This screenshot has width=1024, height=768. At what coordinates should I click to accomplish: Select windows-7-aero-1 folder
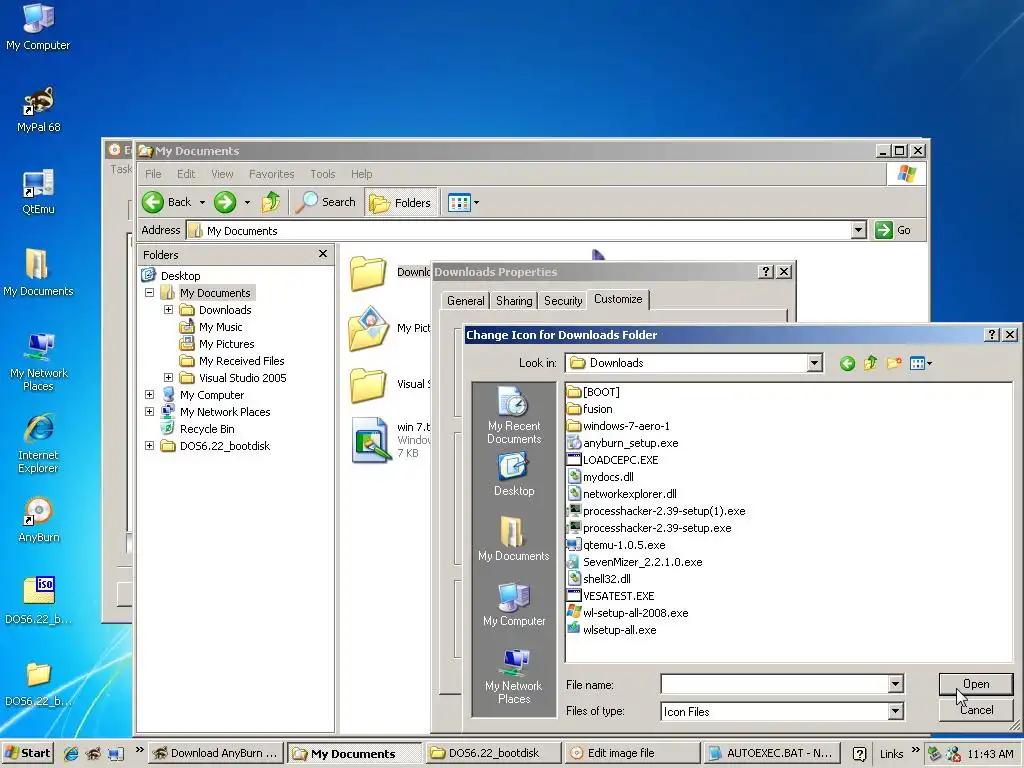point(618,426)
